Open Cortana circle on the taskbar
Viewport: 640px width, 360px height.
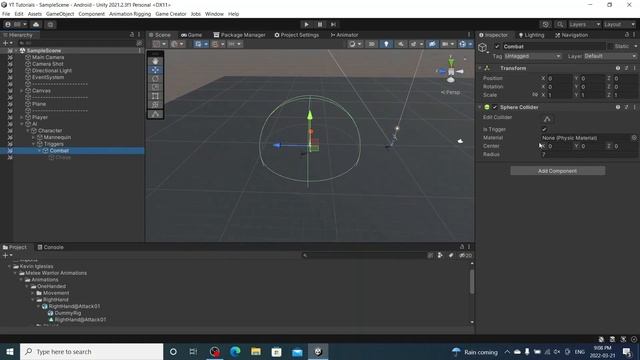(x=173, y=351)
